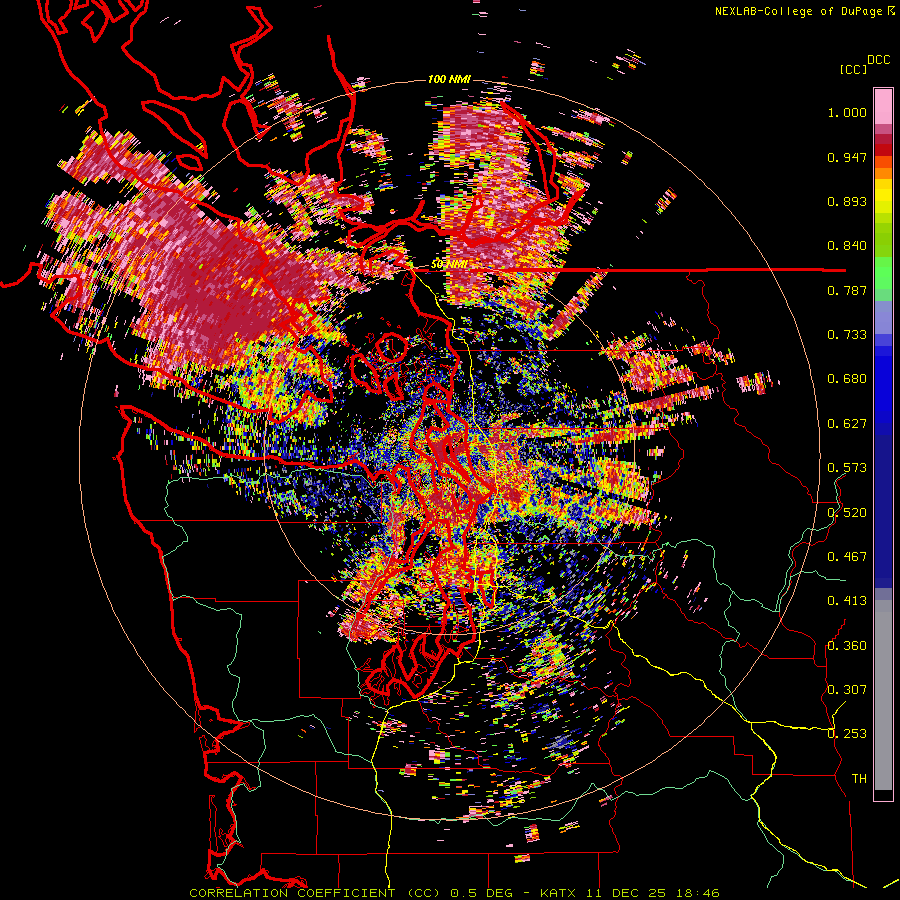The height and width of the screenshot is (900, 900).
Task: Pick the bright green color bar segment
Action: tap(883, 273)
